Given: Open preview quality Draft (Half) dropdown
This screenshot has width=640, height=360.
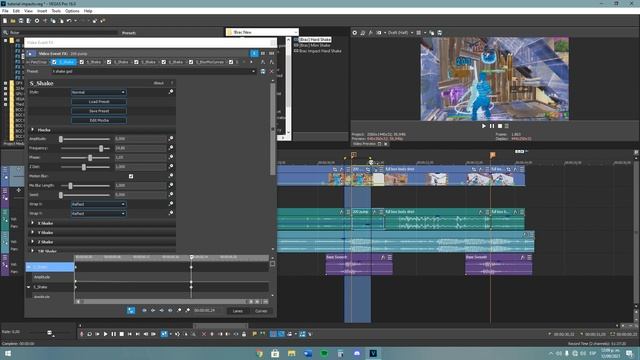Looking at the screenshot, I should 400,33.
